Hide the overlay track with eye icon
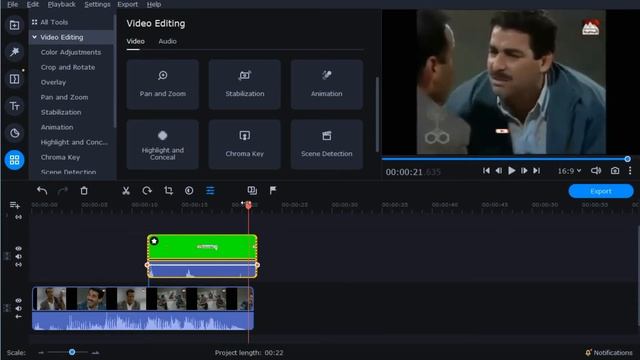Image resolution: width=640 pixels, height=360 pixels. coord(18,248)
